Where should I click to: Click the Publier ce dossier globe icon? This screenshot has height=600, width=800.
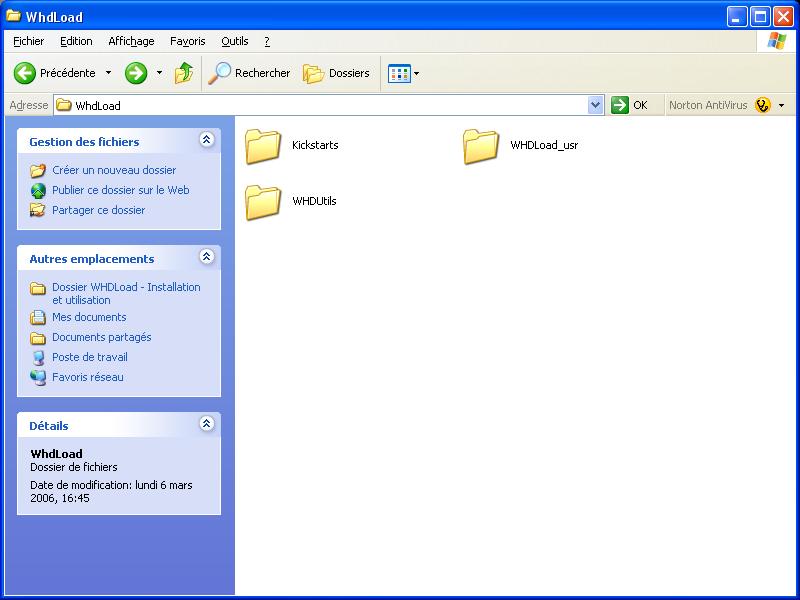click(x=38, y=190)
